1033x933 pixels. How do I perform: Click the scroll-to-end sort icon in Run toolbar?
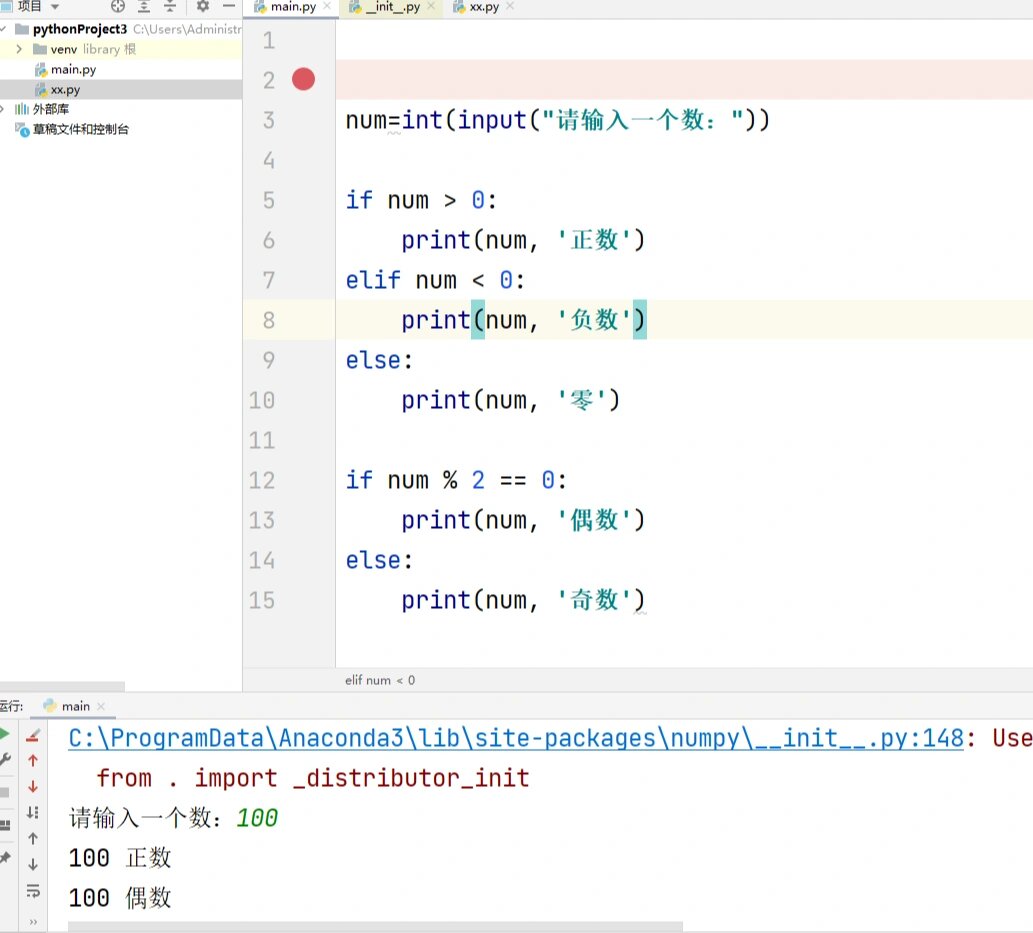(33, 812)
